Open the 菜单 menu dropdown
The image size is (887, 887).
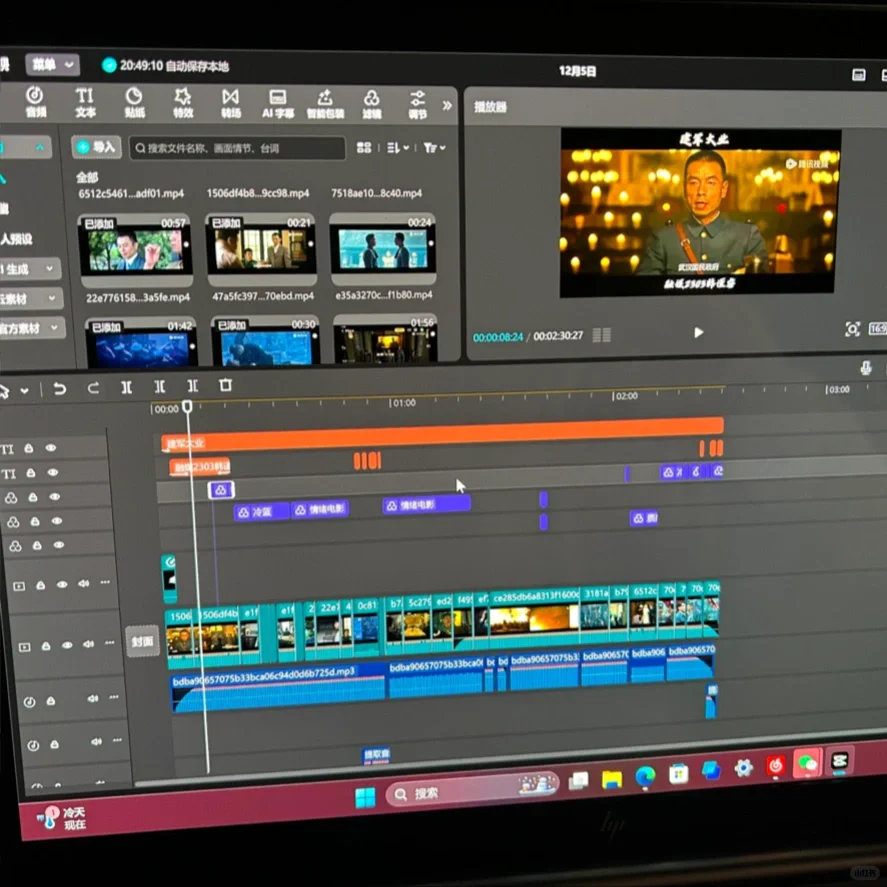52,64
